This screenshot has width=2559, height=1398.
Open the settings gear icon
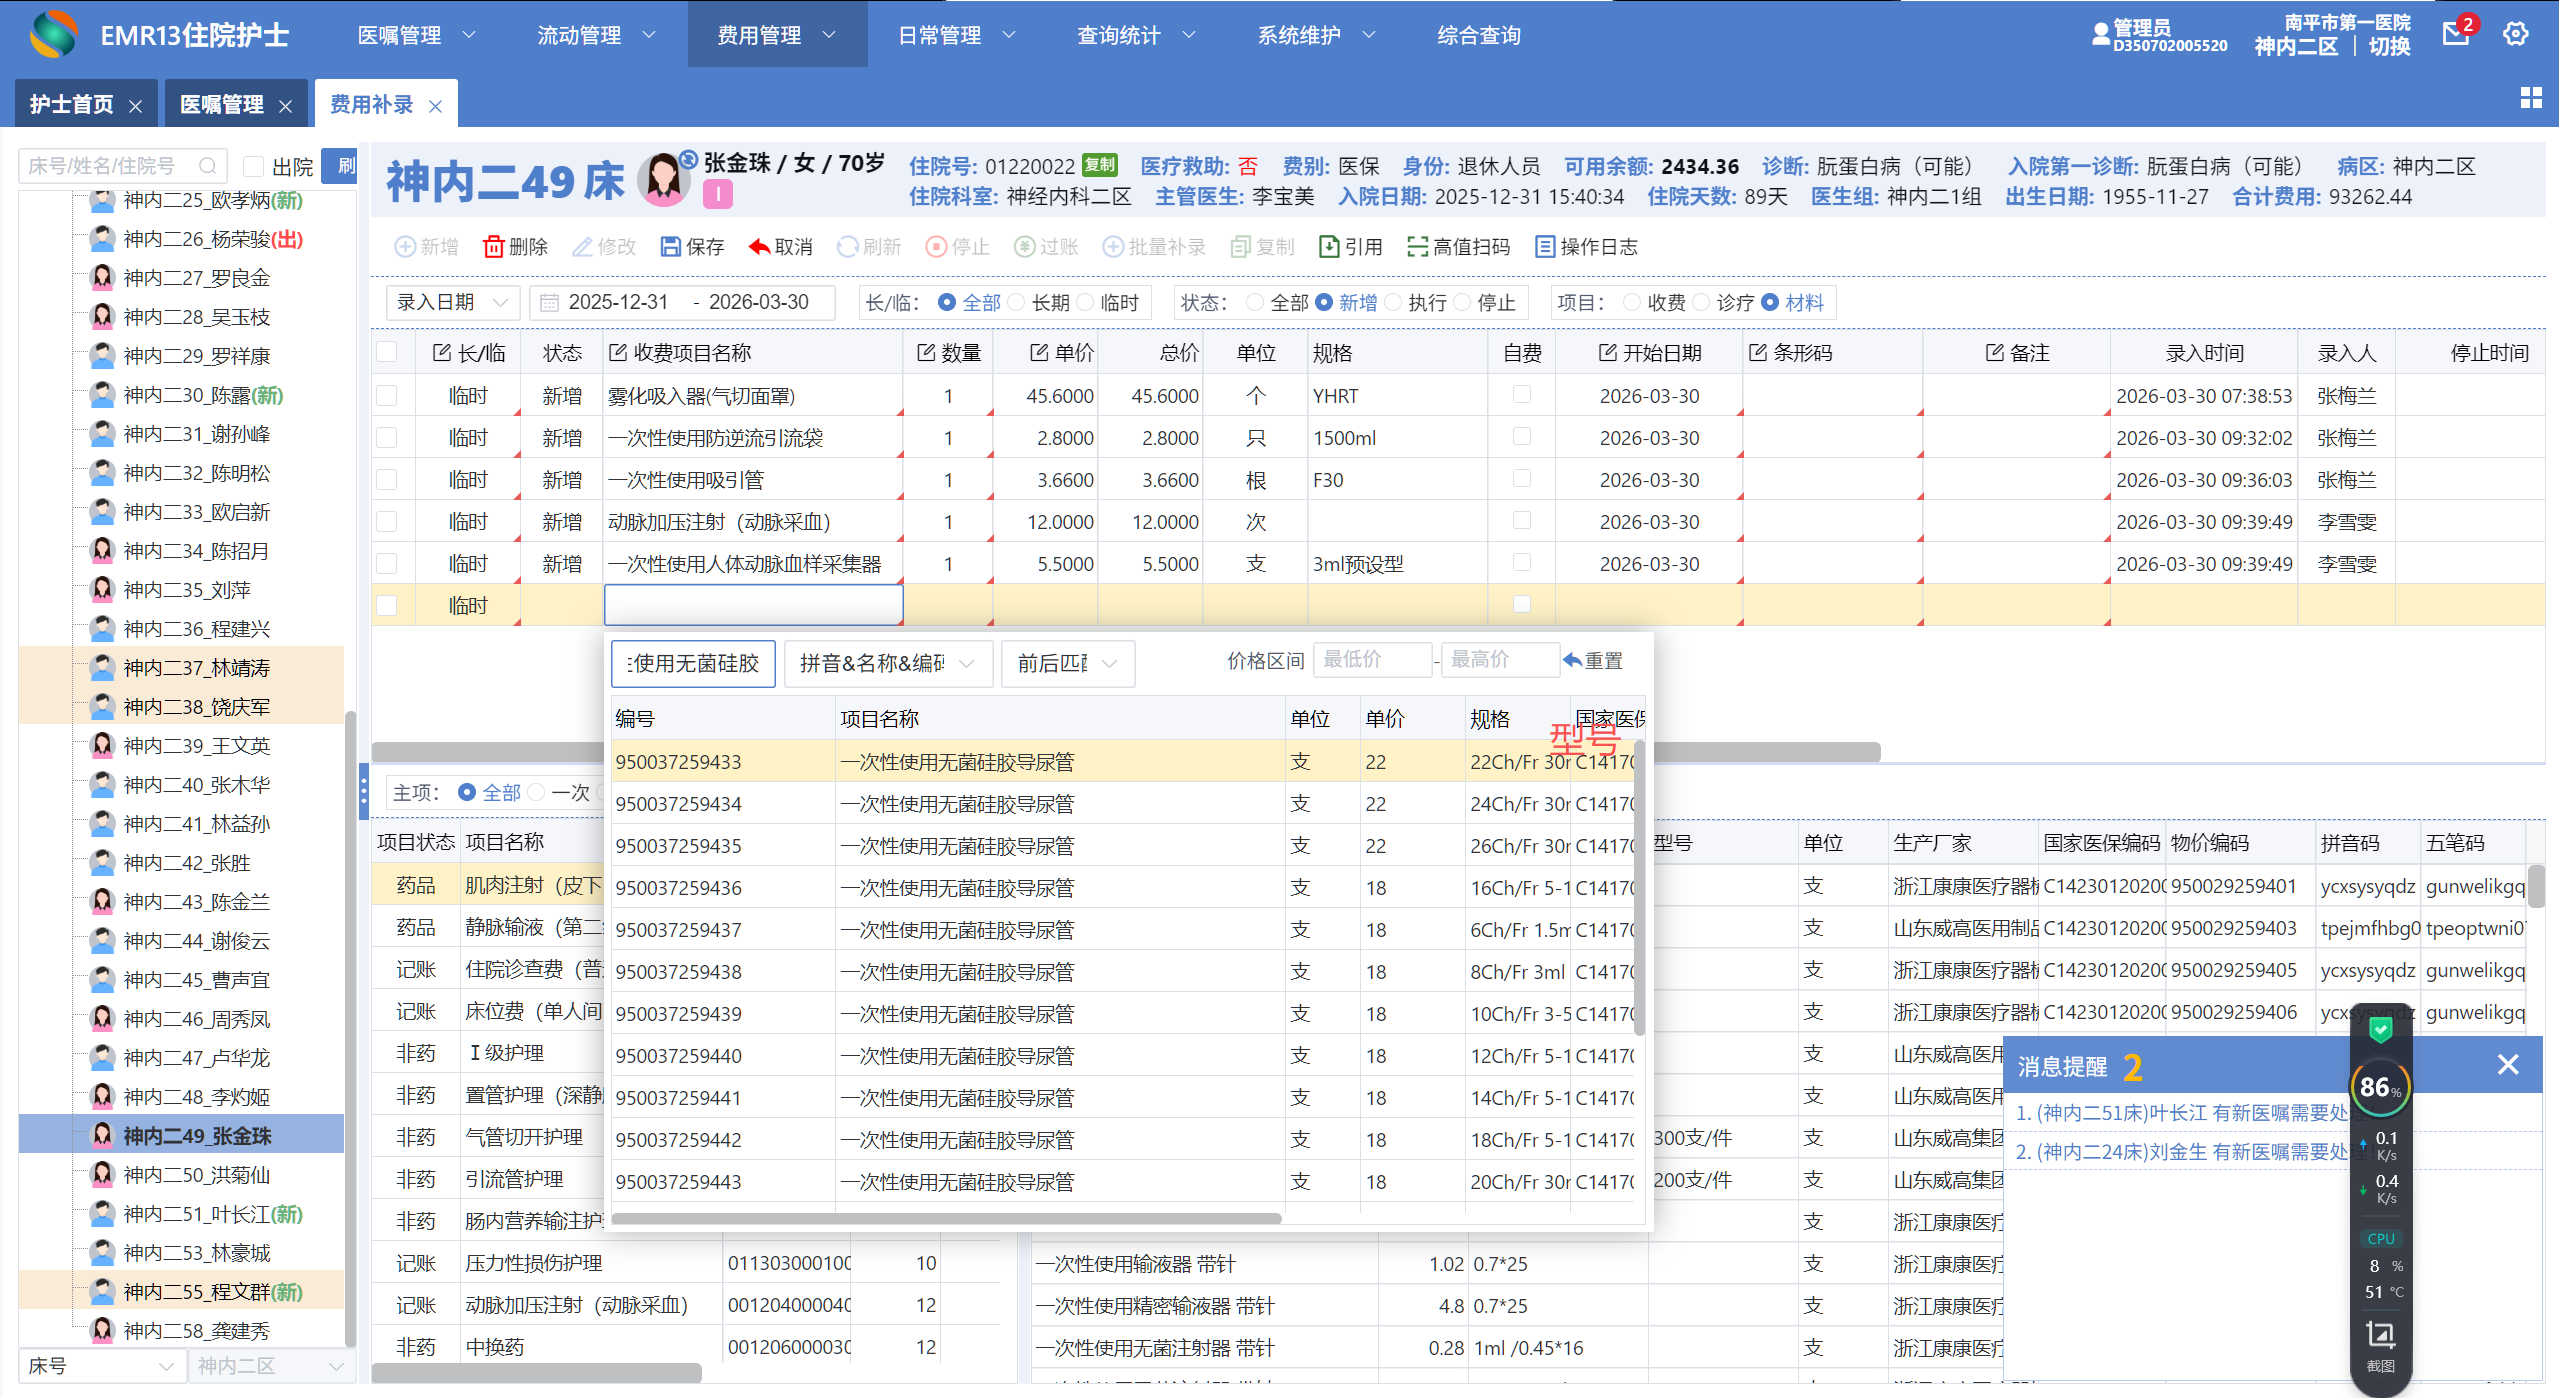coord(2515,34)
